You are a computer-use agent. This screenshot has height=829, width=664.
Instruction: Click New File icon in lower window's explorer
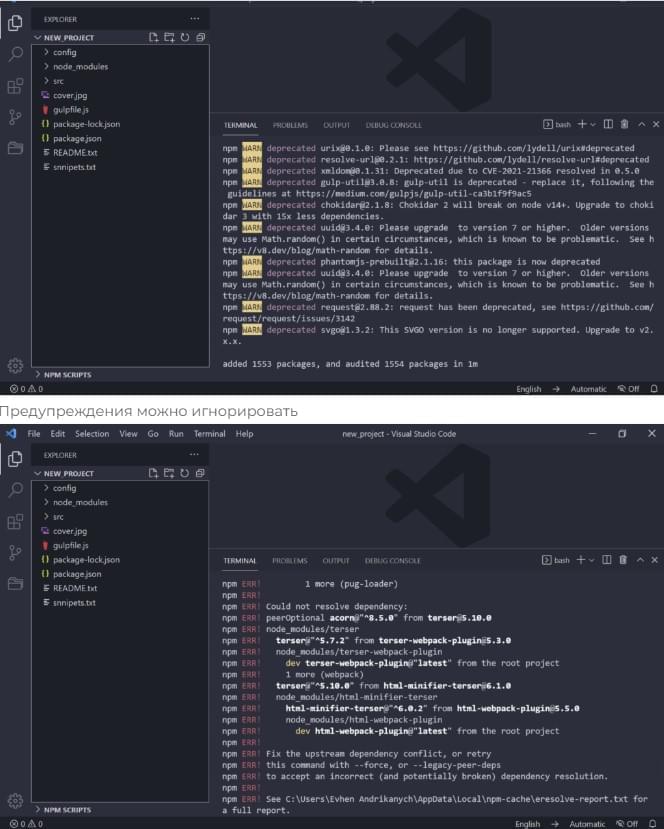153,473
